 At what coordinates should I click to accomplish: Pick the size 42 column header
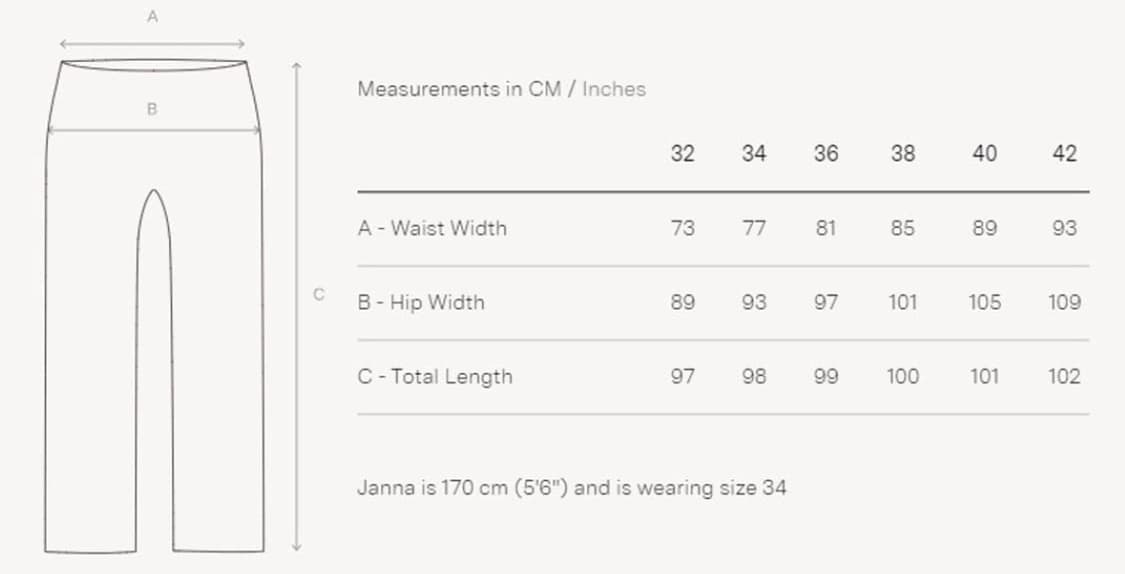pyautogui.click(x=1064, y=154)
